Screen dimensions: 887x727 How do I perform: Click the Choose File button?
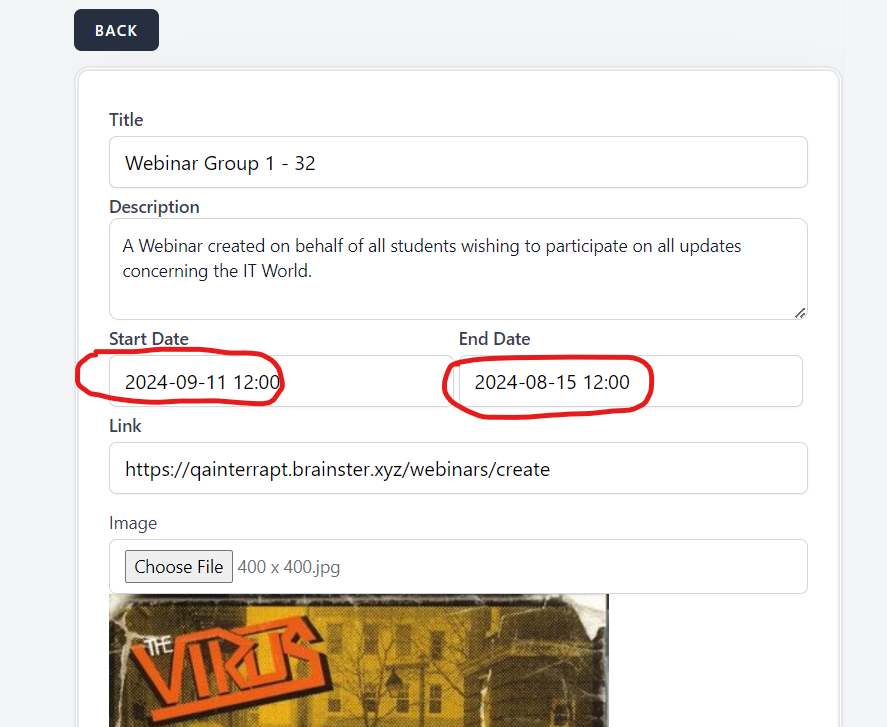pyautogui.click(x=179, y=567)
